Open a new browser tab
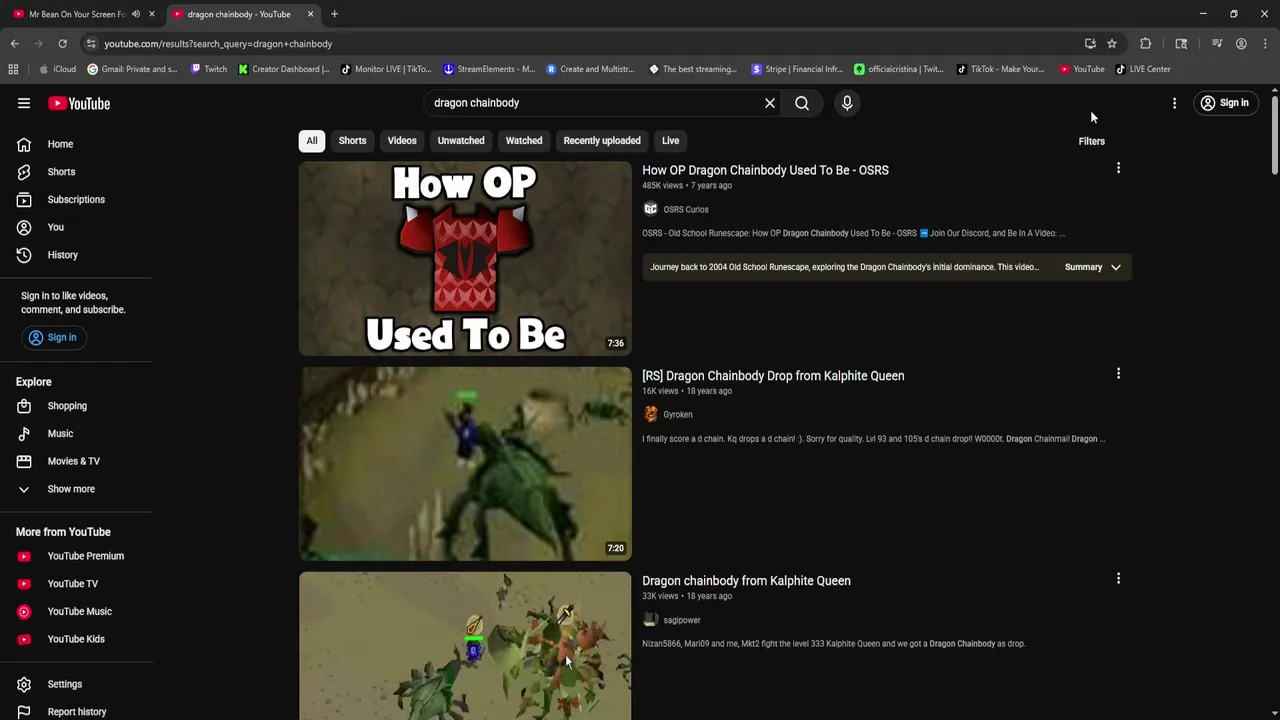The image size is (1280, 720). point(334,14)
